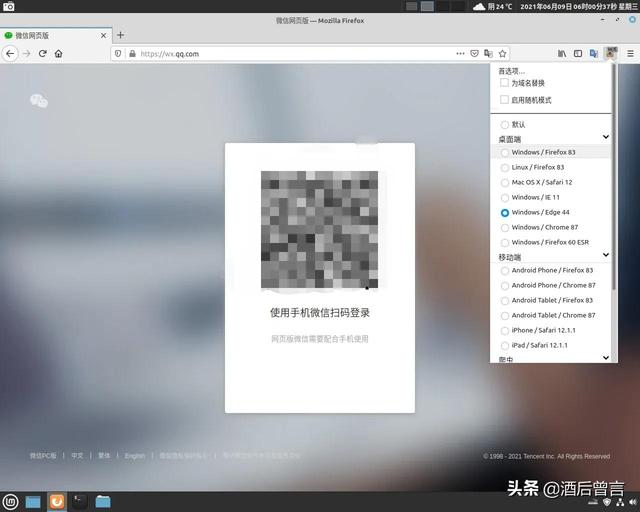Open 首选项 in the extension popup

511,71
